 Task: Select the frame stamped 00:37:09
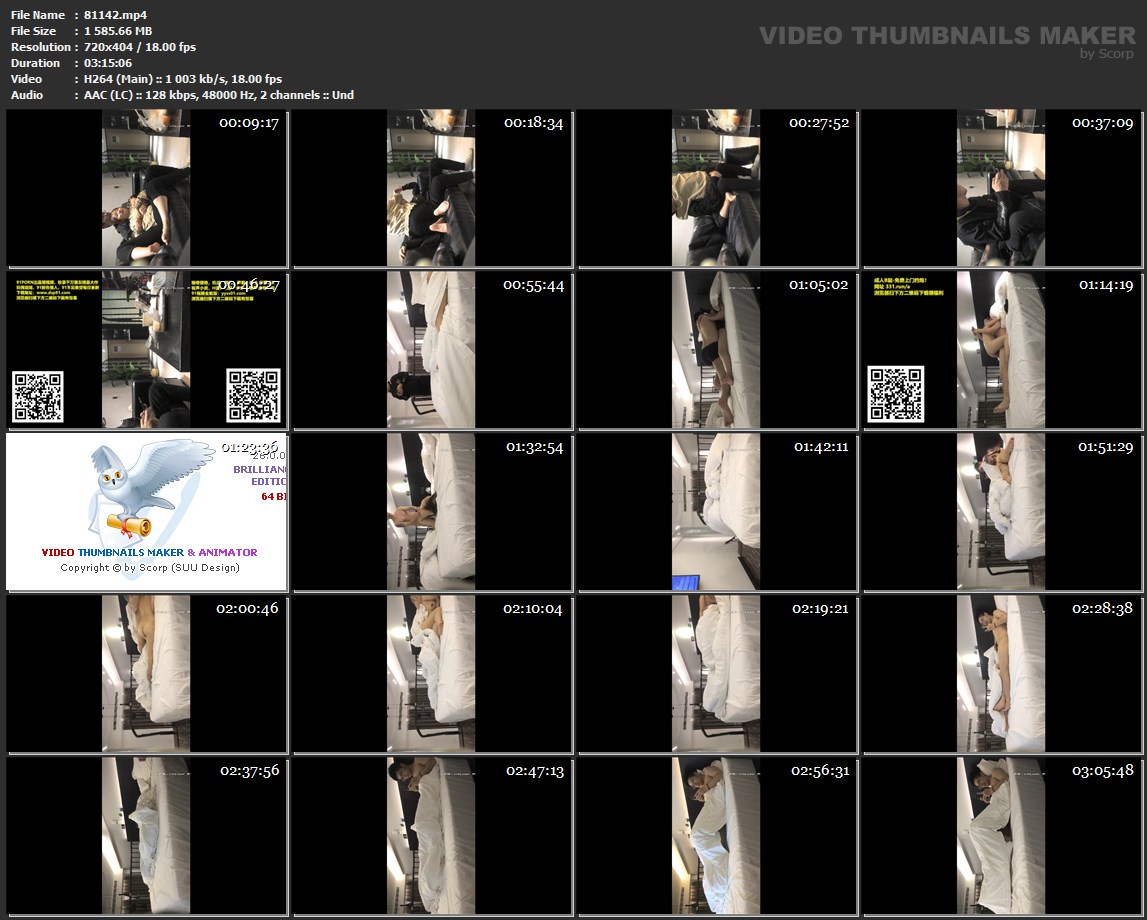point(1001,188)
